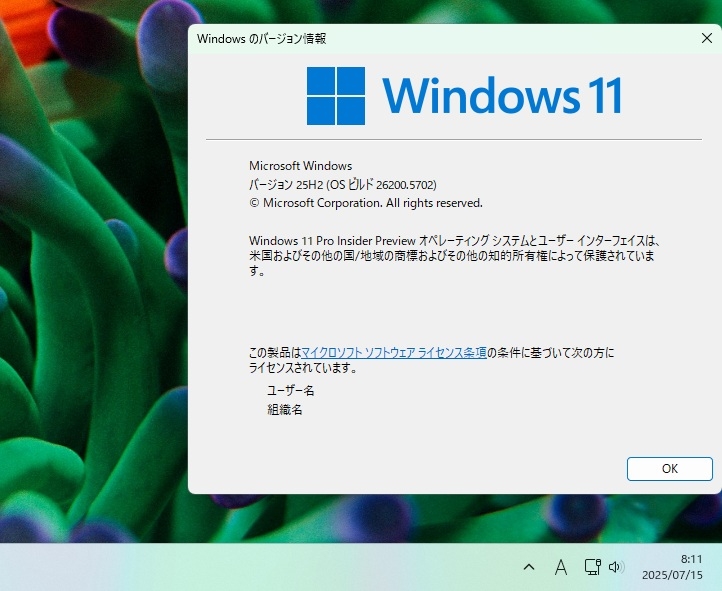Click the Windows 11 Pro Insider Preview paragraph
The image size is (722, 591).
(455, 255)
